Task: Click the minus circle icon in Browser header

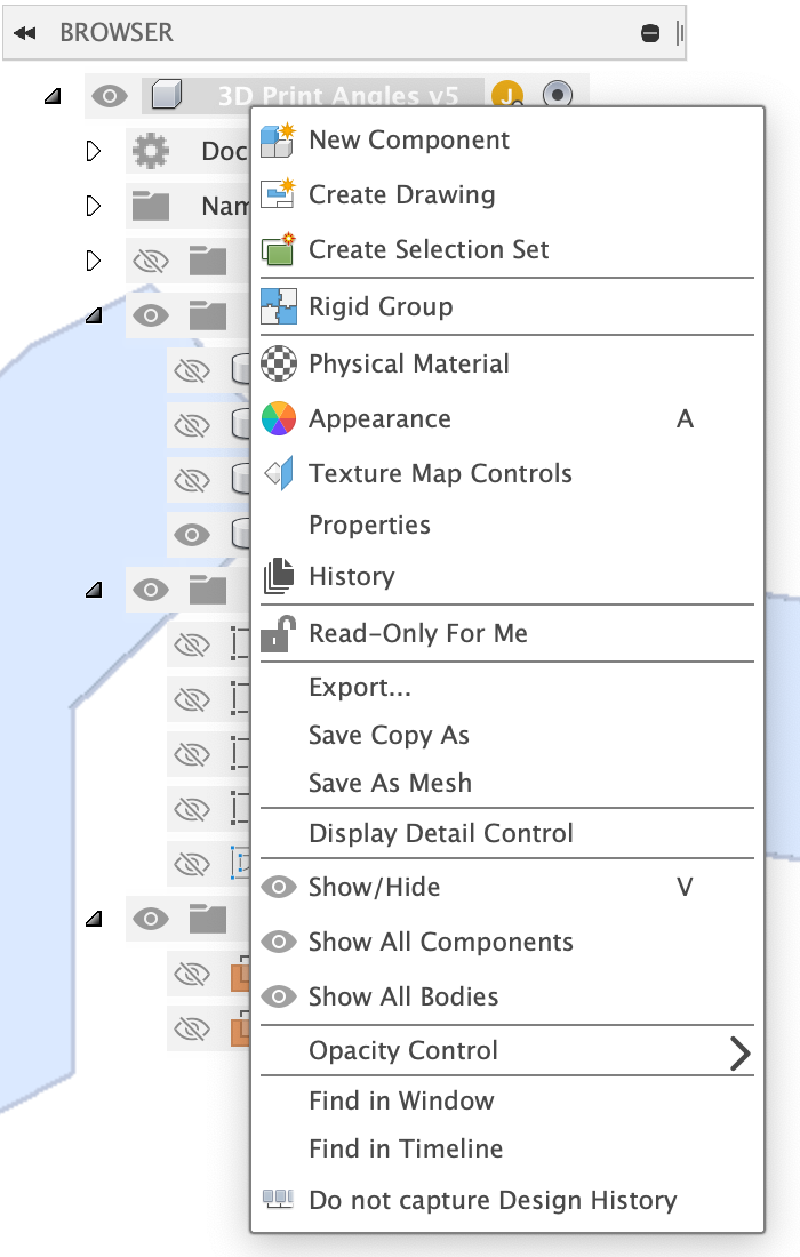Action: 650,33
